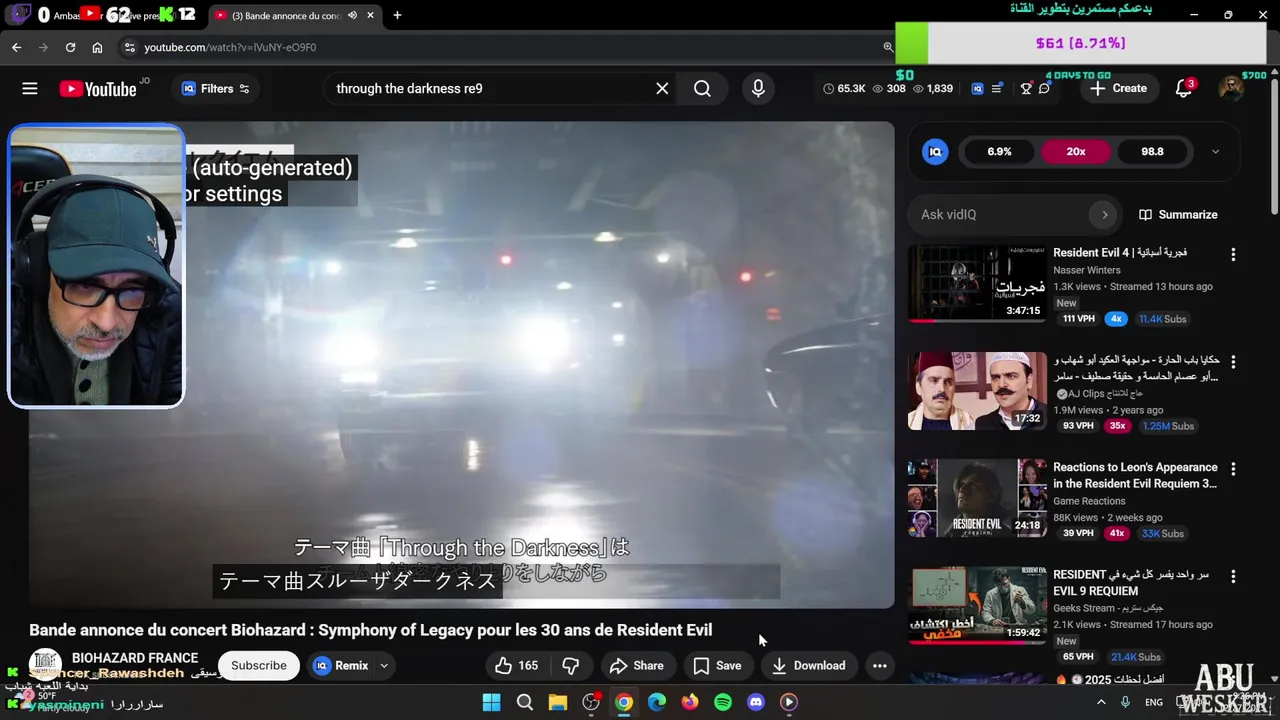Open options for AJ Clips video
1280x720 pixels.
click(x=1233, y=362)
